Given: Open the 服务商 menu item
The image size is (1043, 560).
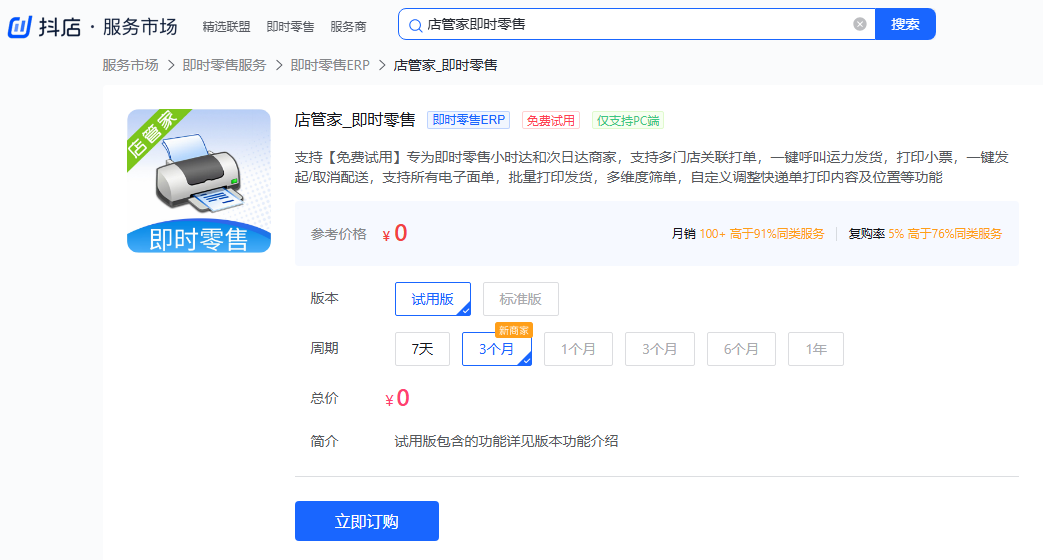Looking at the screenshot, I should [348, 26].
